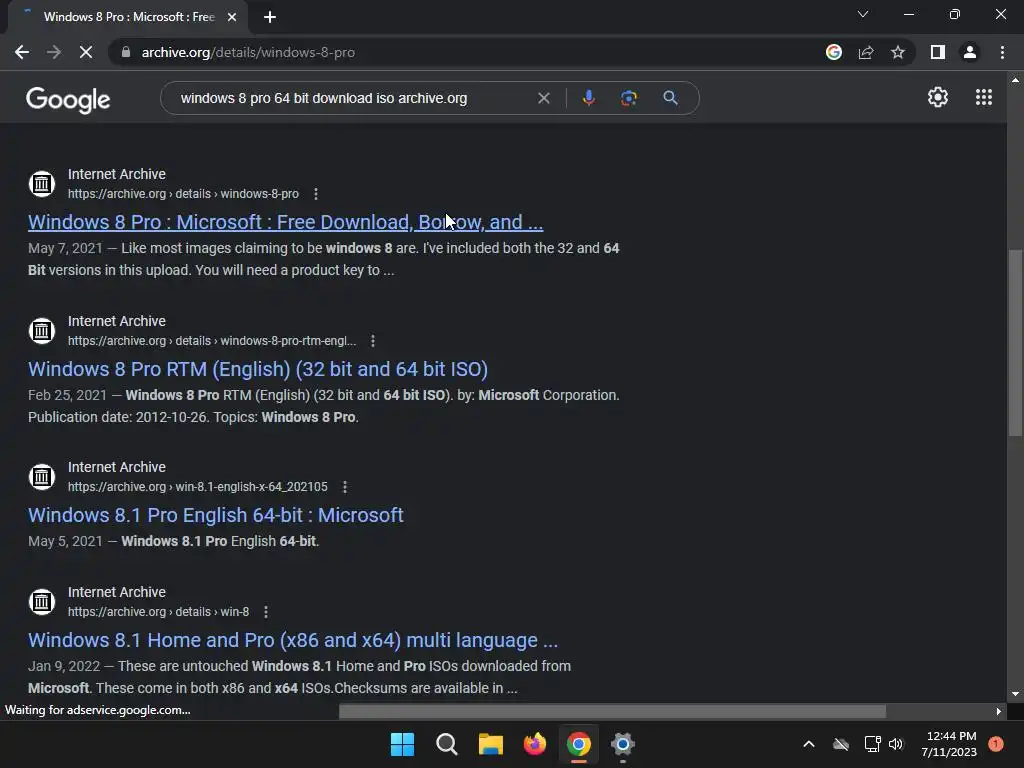Clear the Google search box text

(543, 98)
